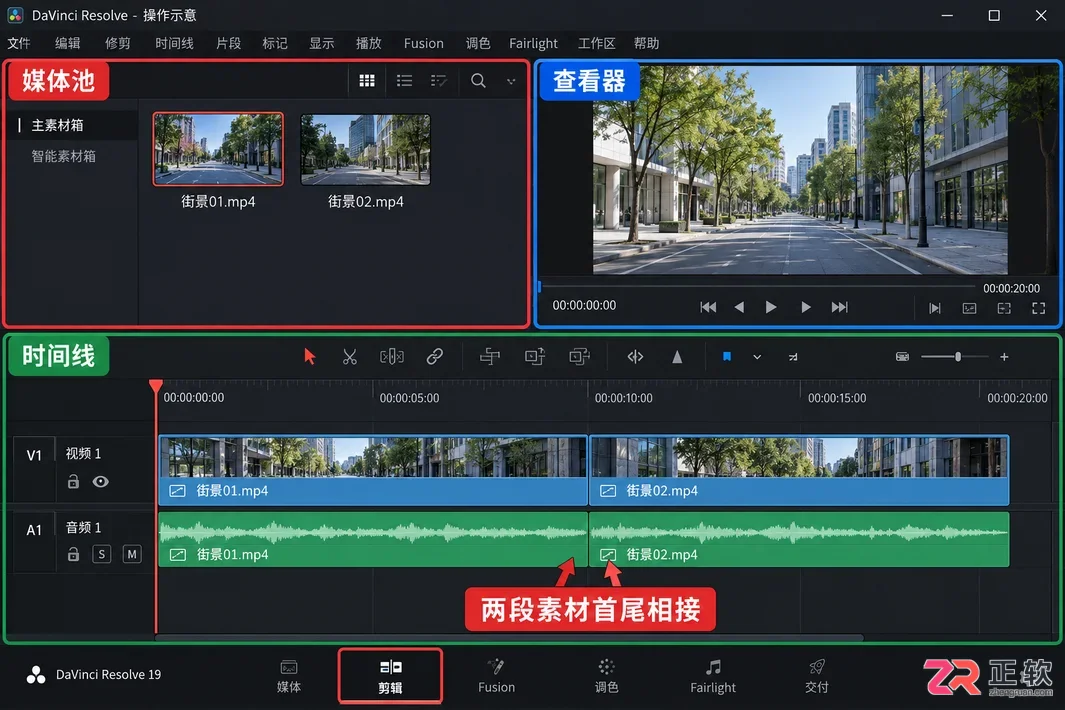
Task: Open the 文件 menu
Action: click(19, 43)
